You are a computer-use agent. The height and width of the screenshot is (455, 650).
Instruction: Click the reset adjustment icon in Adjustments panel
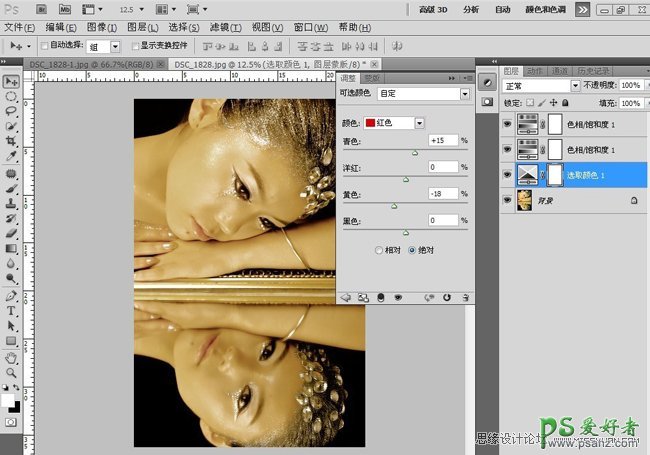pyautogui.click(x=446, y=297)
